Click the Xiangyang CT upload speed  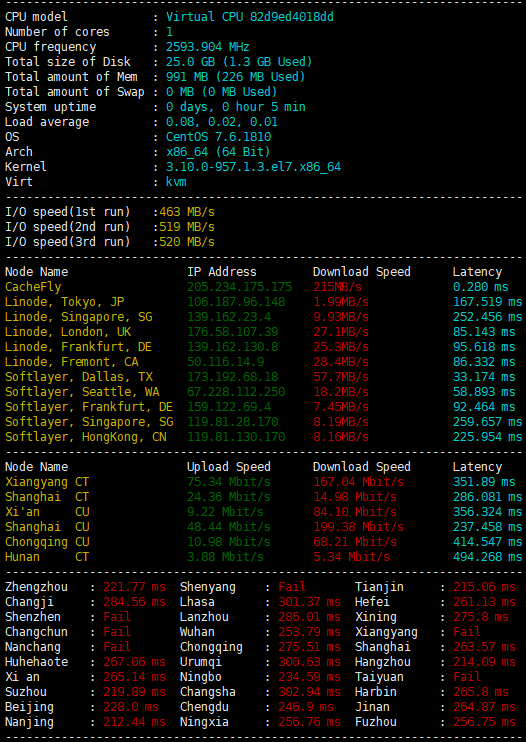coord(229,482)
